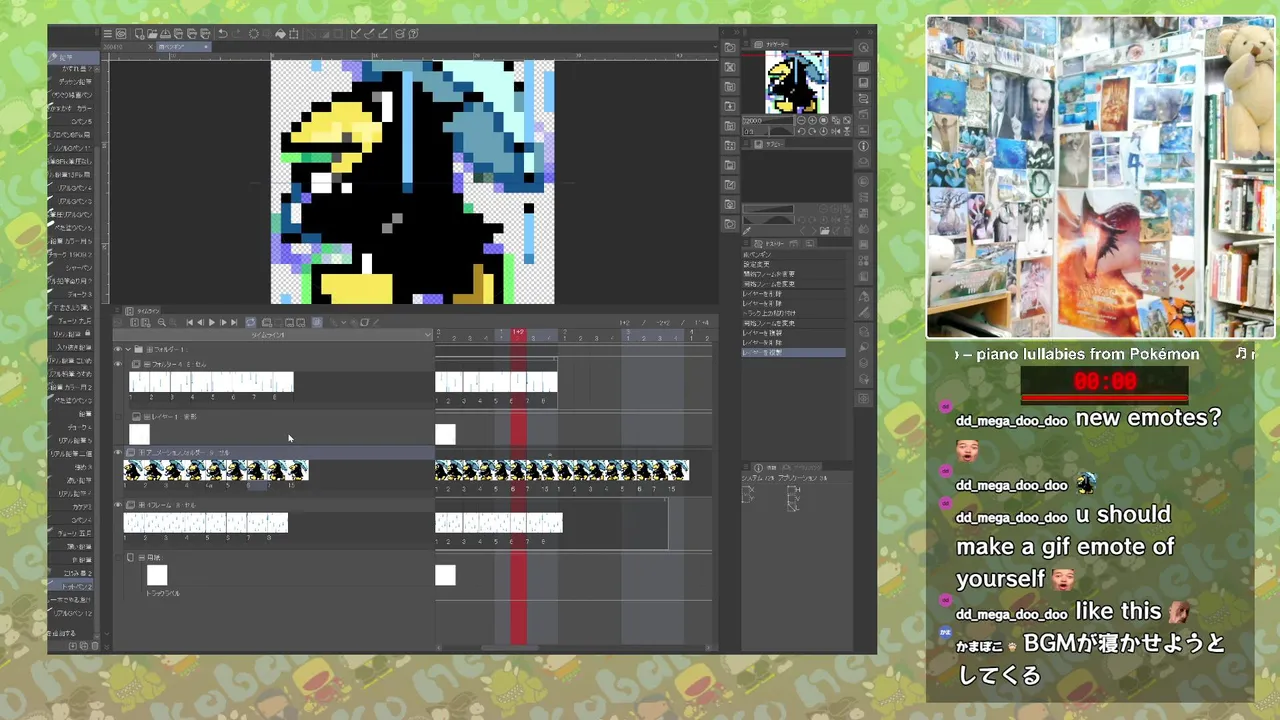Collapse the top folder 1 in the timeline
This screenshot has width=1280, height=720.
point(128,349)
